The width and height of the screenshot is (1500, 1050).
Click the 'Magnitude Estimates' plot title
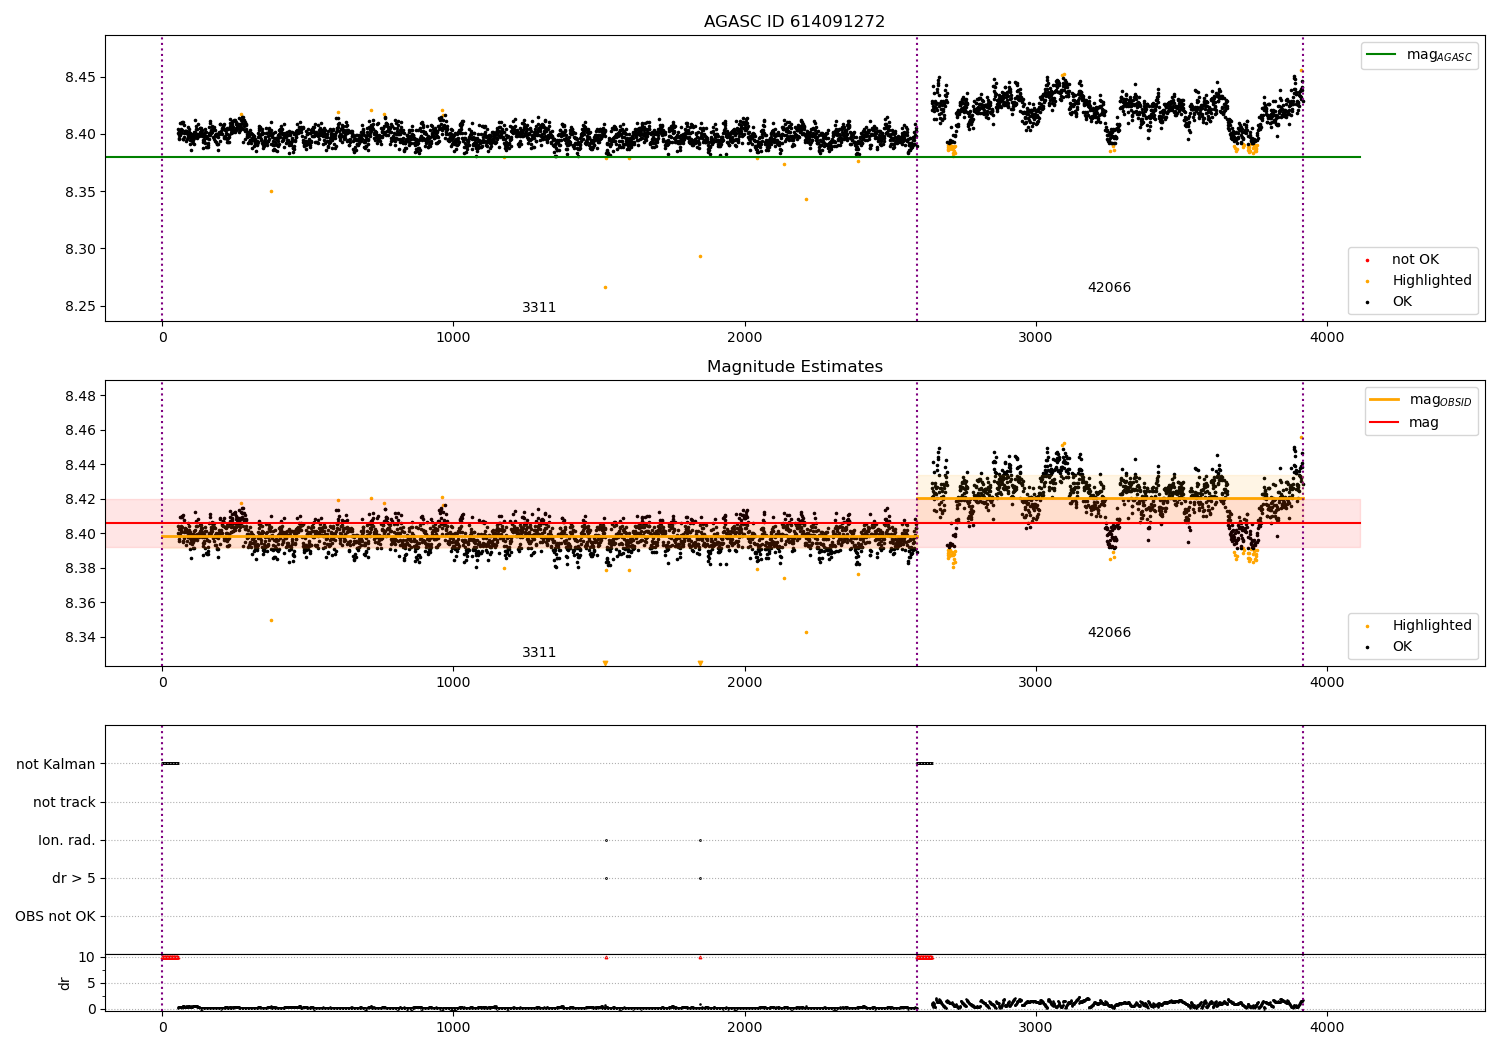(x=794, y=367)
